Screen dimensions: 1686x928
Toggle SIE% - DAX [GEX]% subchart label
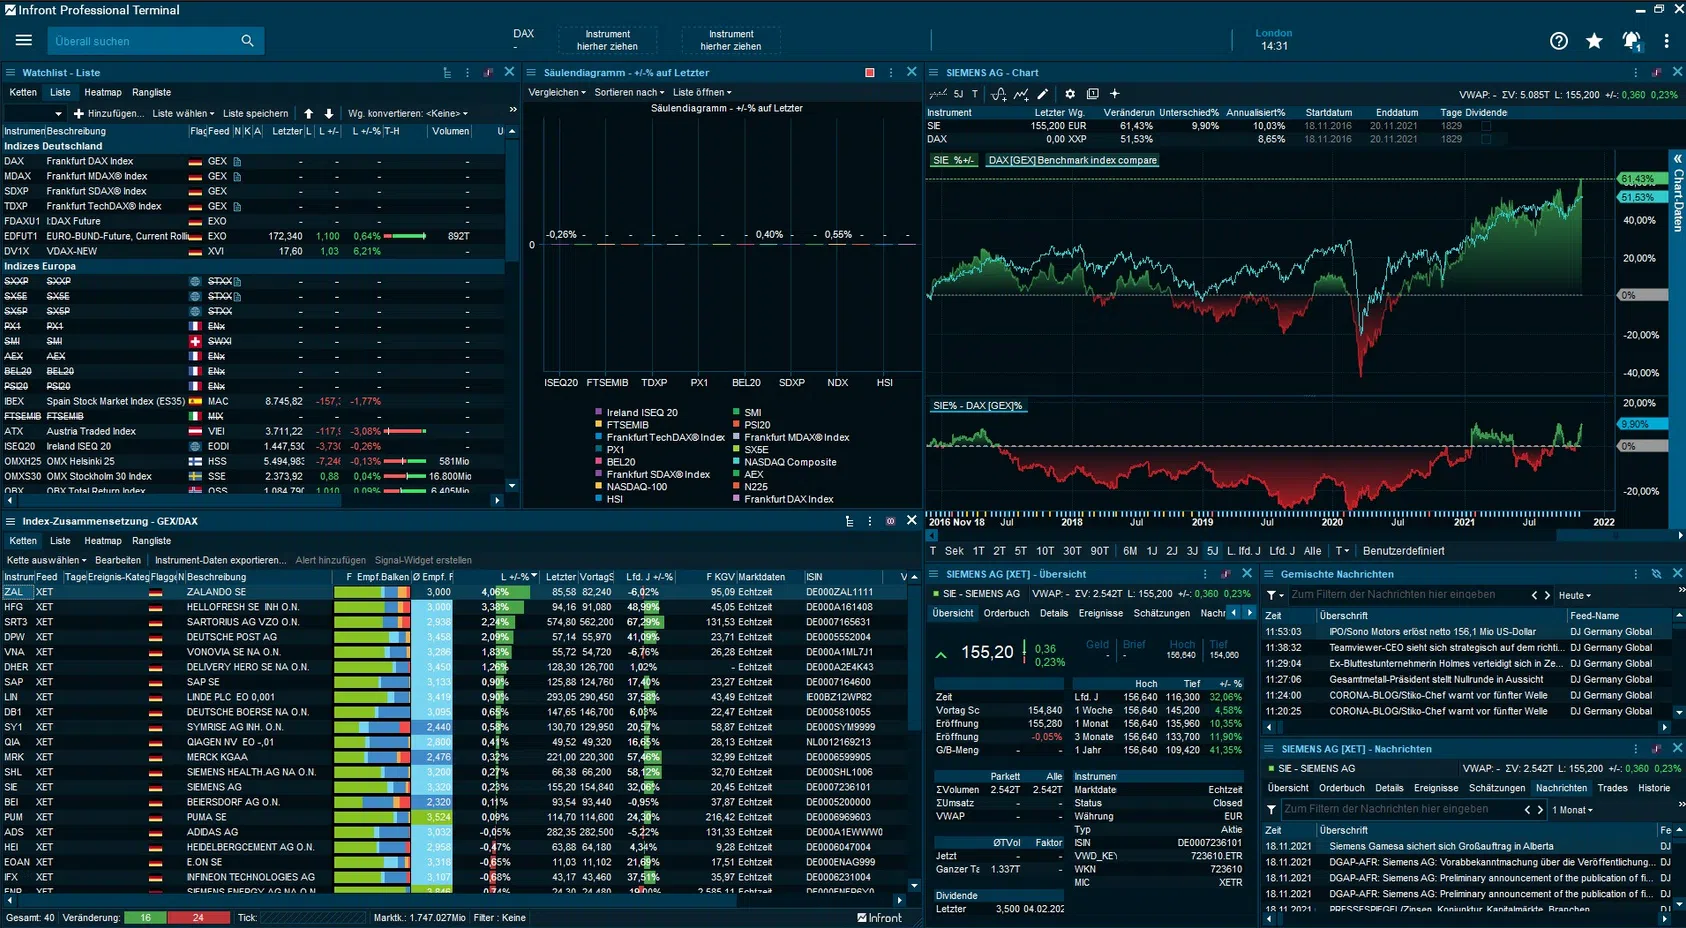tap(977, 406)
